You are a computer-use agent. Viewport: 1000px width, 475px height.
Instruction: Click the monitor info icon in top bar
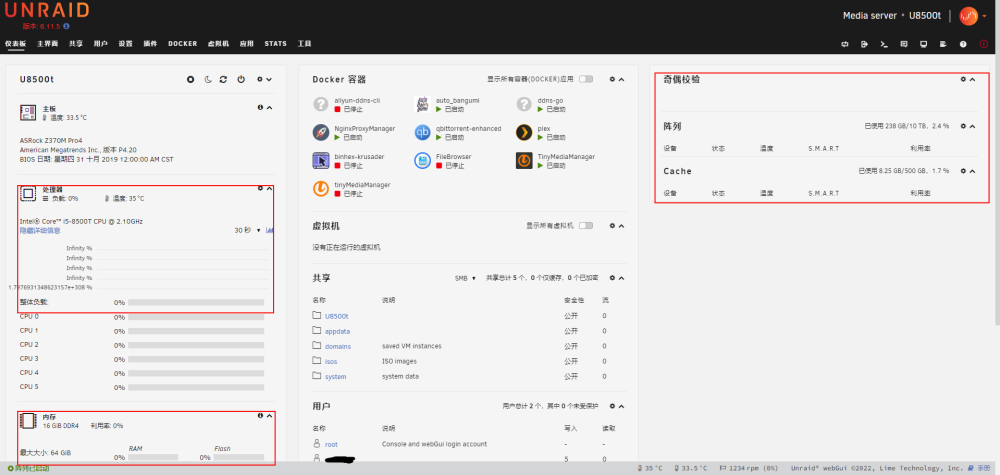pos(923,44)
